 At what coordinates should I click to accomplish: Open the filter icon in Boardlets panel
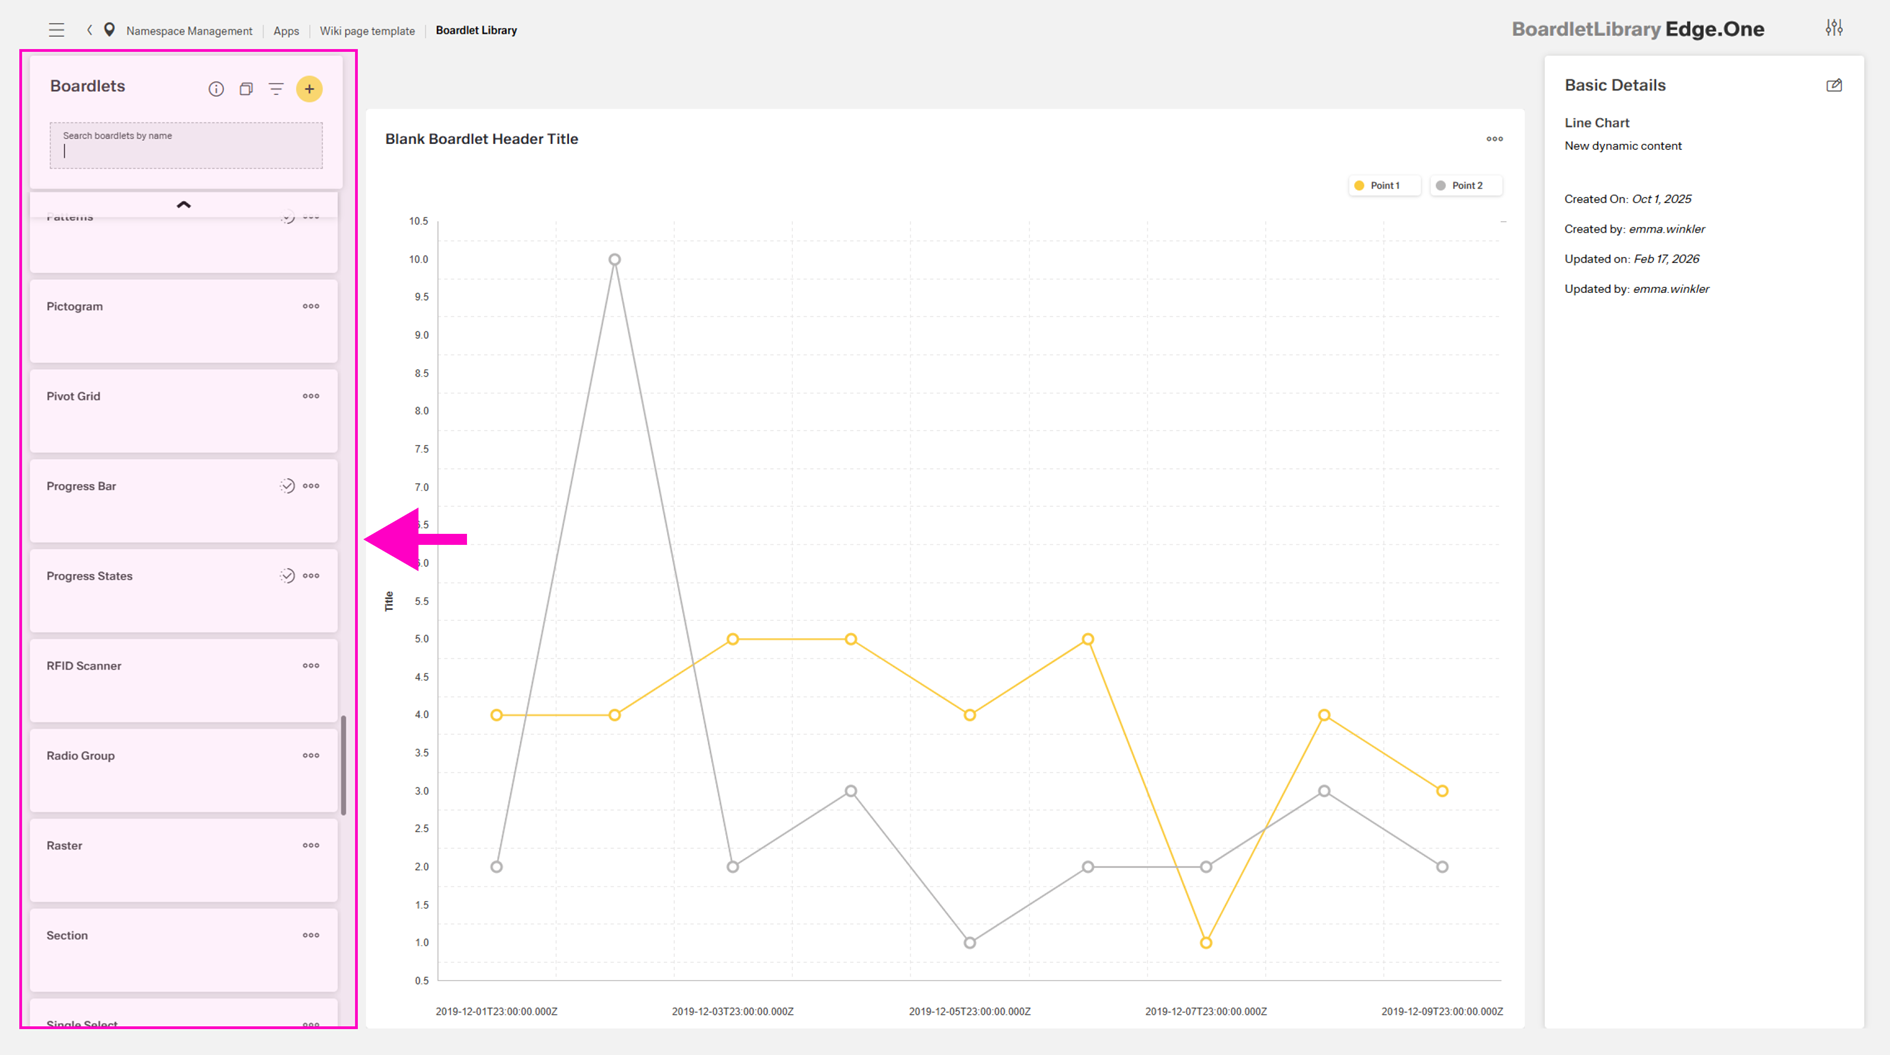[276, 89]
